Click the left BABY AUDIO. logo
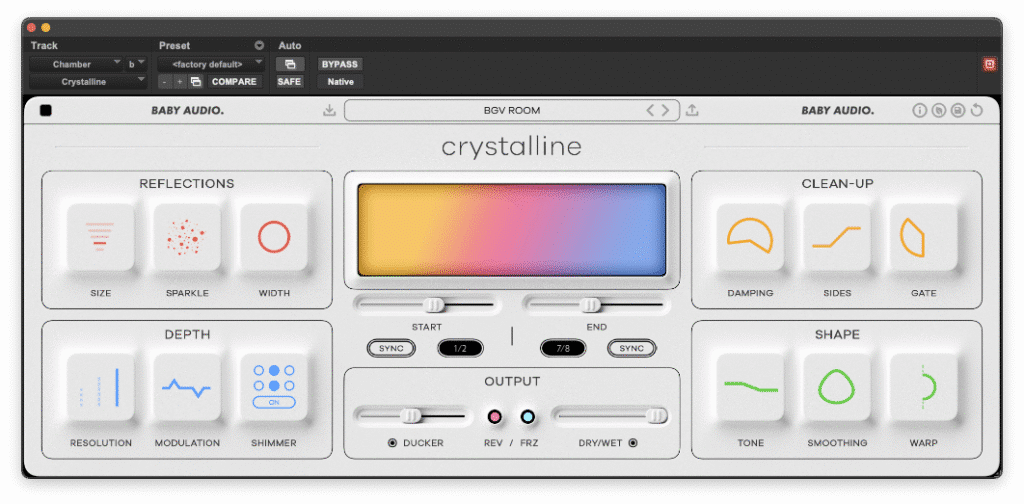The image size is (1024, 504). pos(187,110)
